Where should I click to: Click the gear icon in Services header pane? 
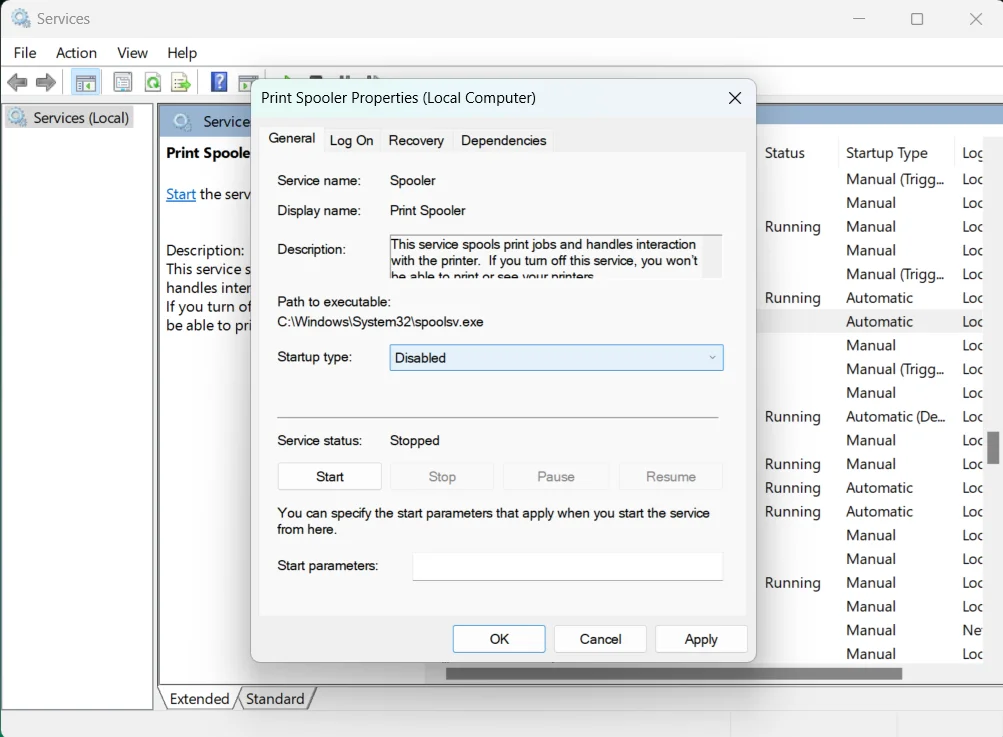(182, 122)
